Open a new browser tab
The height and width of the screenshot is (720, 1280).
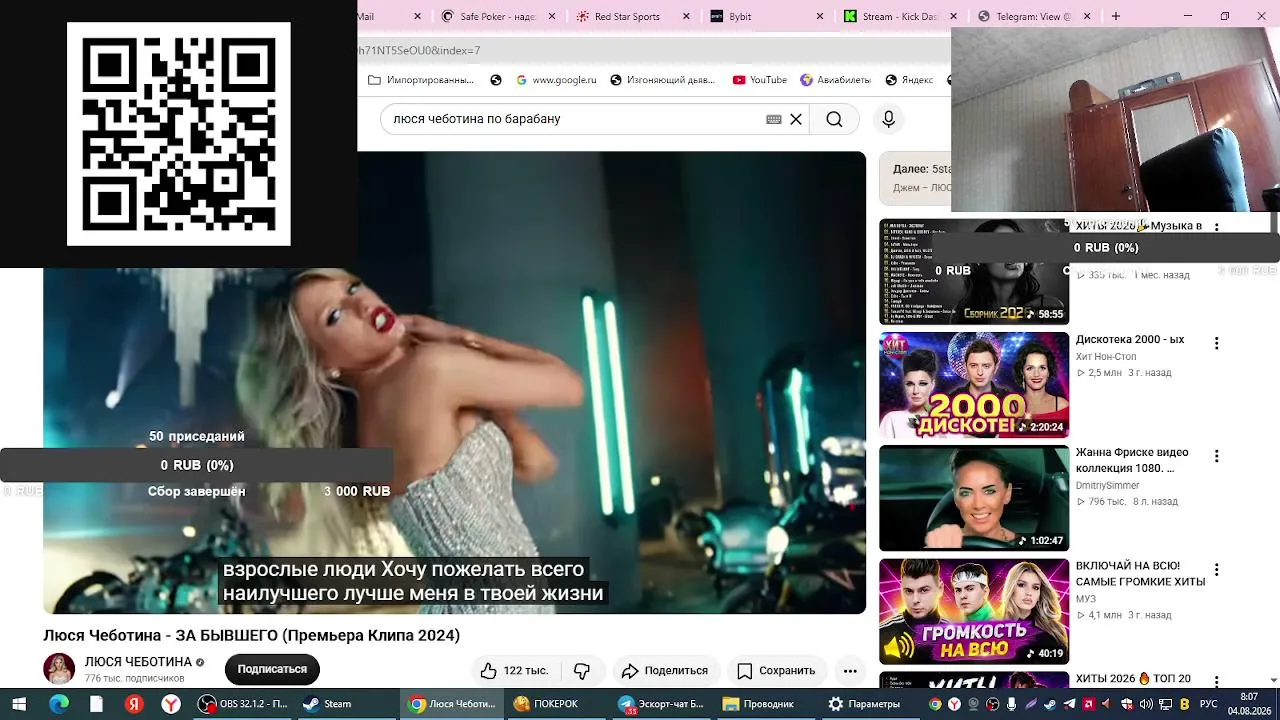(x=1116, y=16)
